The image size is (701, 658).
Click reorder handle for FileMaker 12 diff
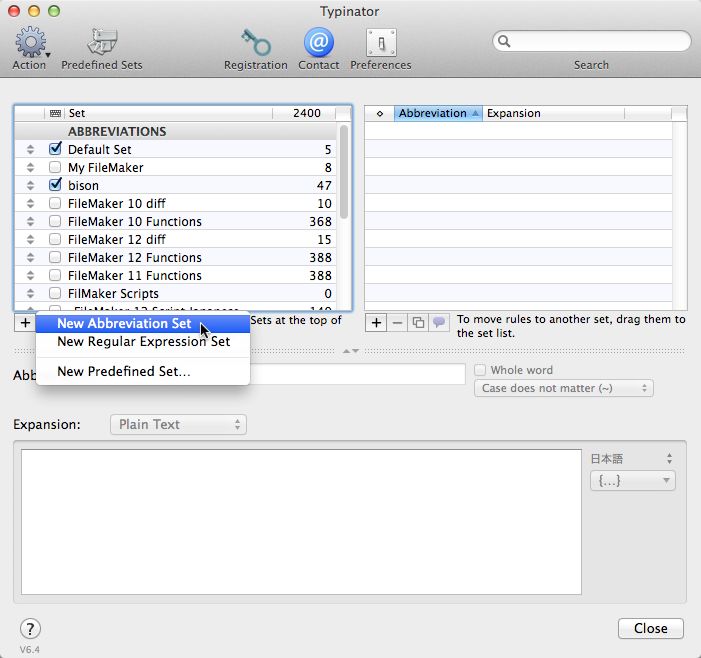pyautogui.click(x=30, y=239)
